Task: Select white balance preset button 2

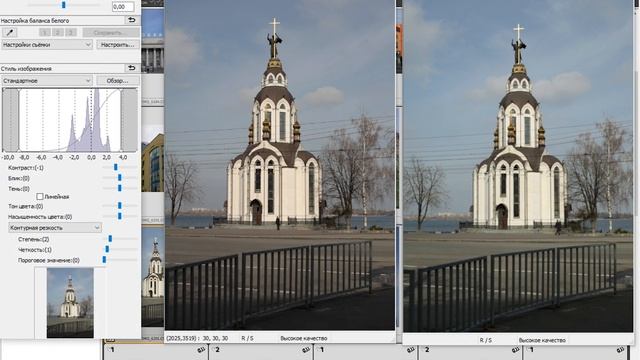Action: pyautogui.click(x=58, y=32)
